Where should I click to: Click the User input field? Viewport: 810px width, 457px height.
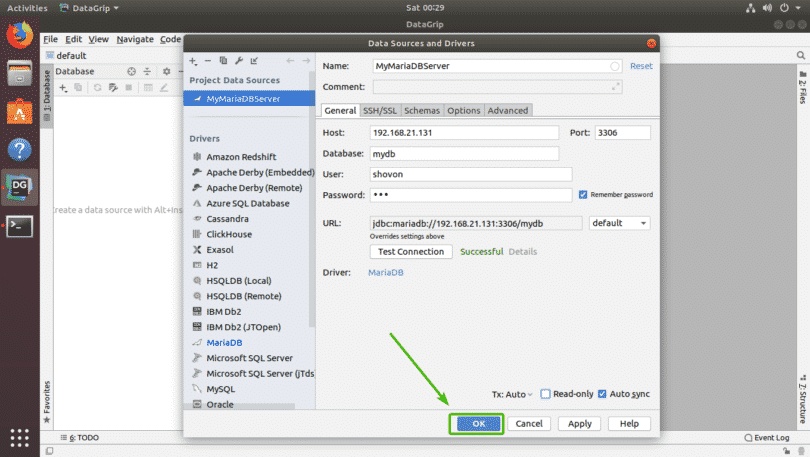tap(471, 175)
